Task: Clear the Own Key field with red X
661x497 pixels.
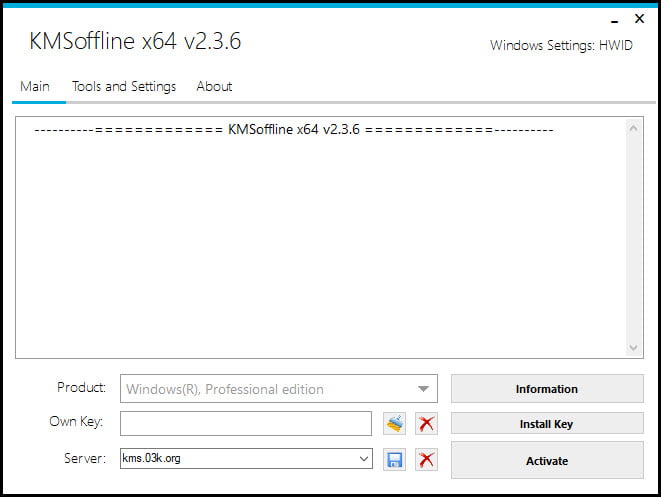Action: click(x=426, y=424)
